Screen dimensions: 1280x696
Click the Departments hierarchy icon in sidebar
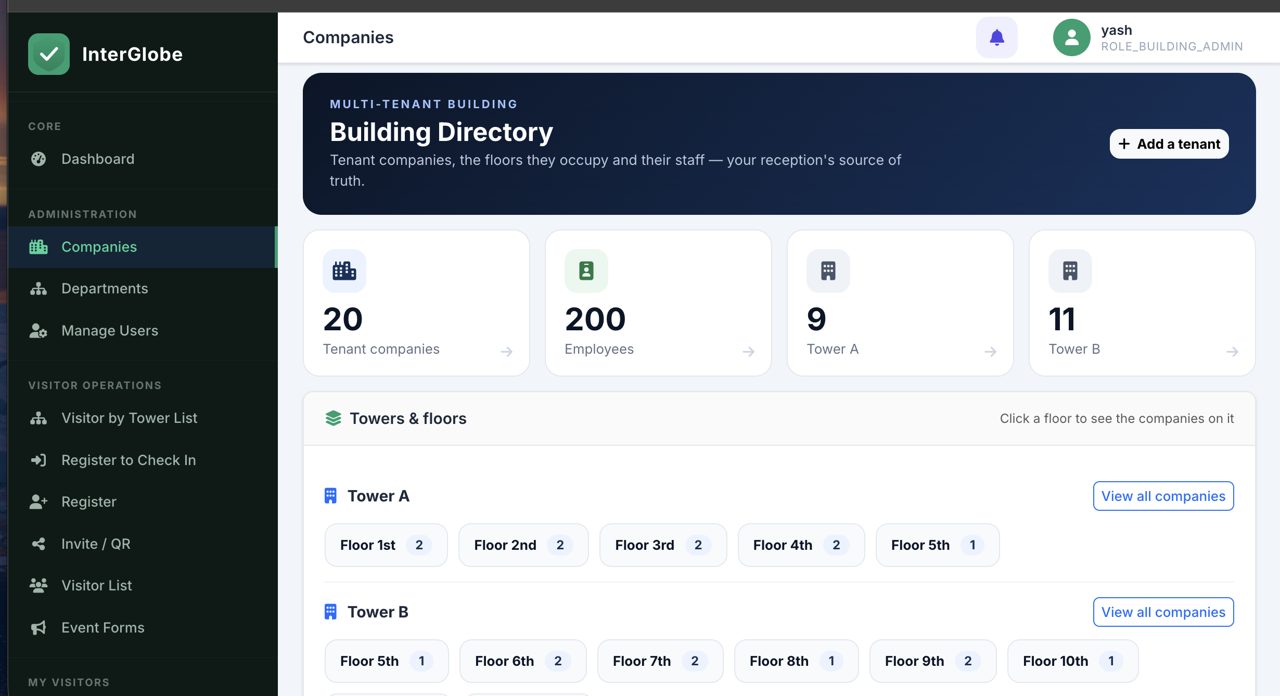point(39,289)
